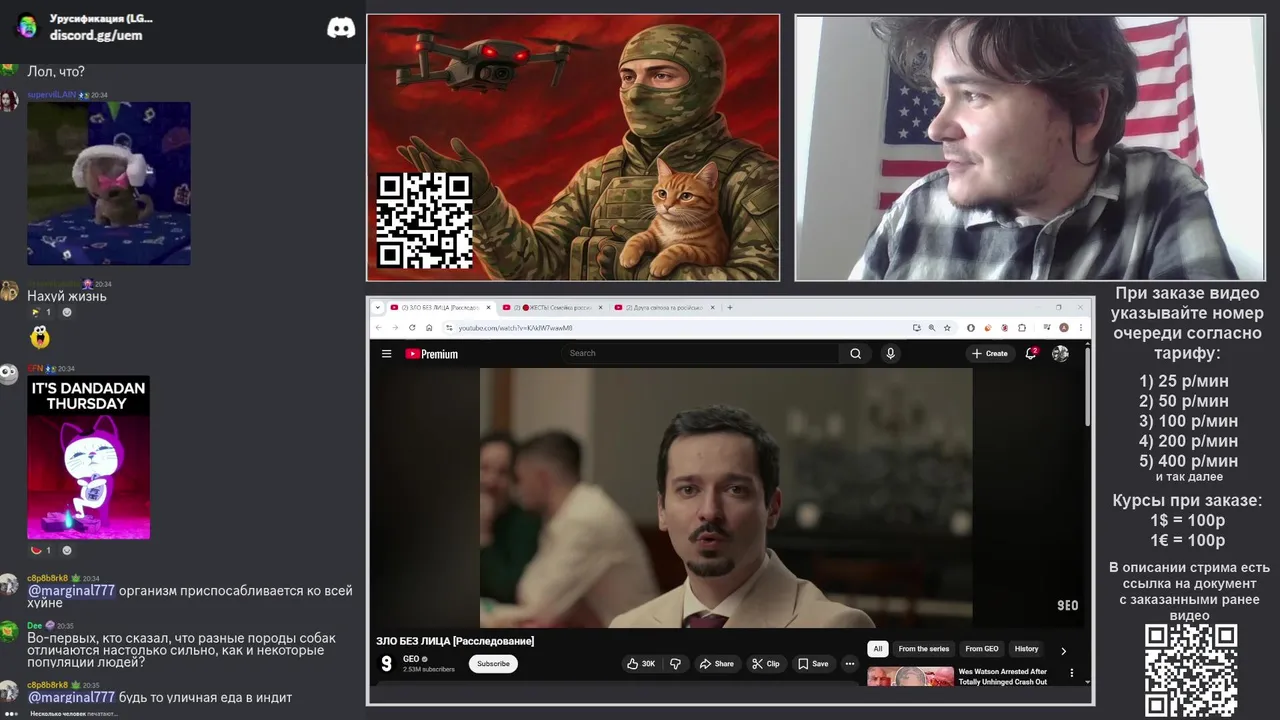Switch to the Друга світова tab
Screen dimensions: 1280x720
pyautogui.click(x=665, y=307)
